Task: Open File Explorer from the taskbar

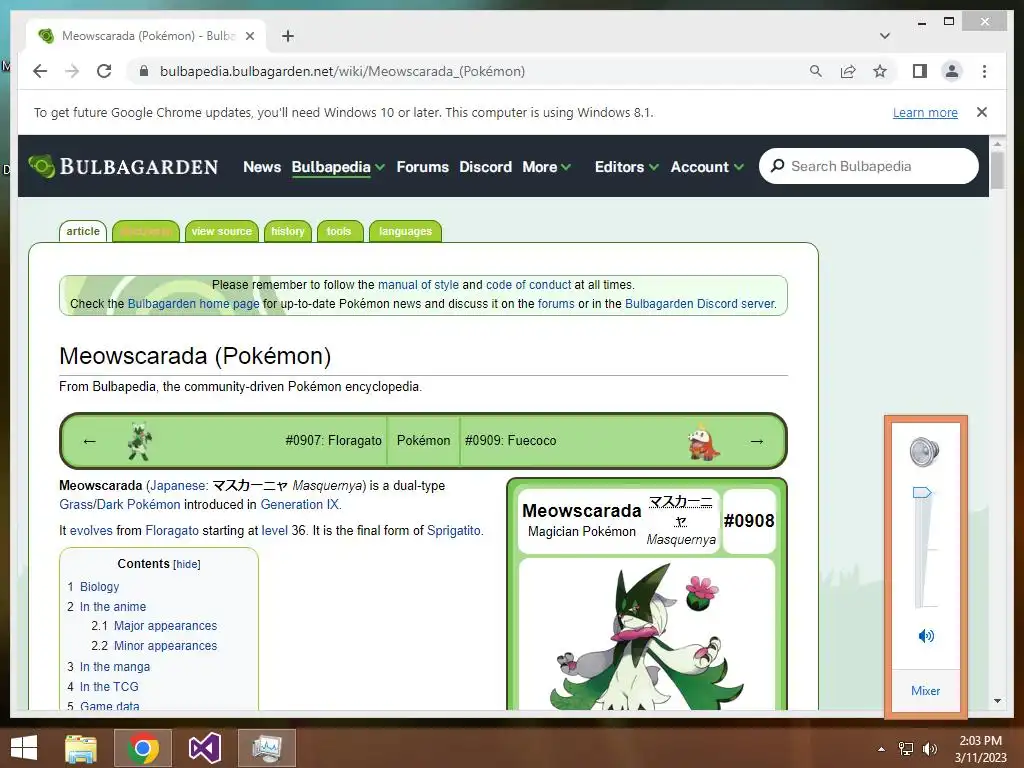Action: (x=80, y=748)
